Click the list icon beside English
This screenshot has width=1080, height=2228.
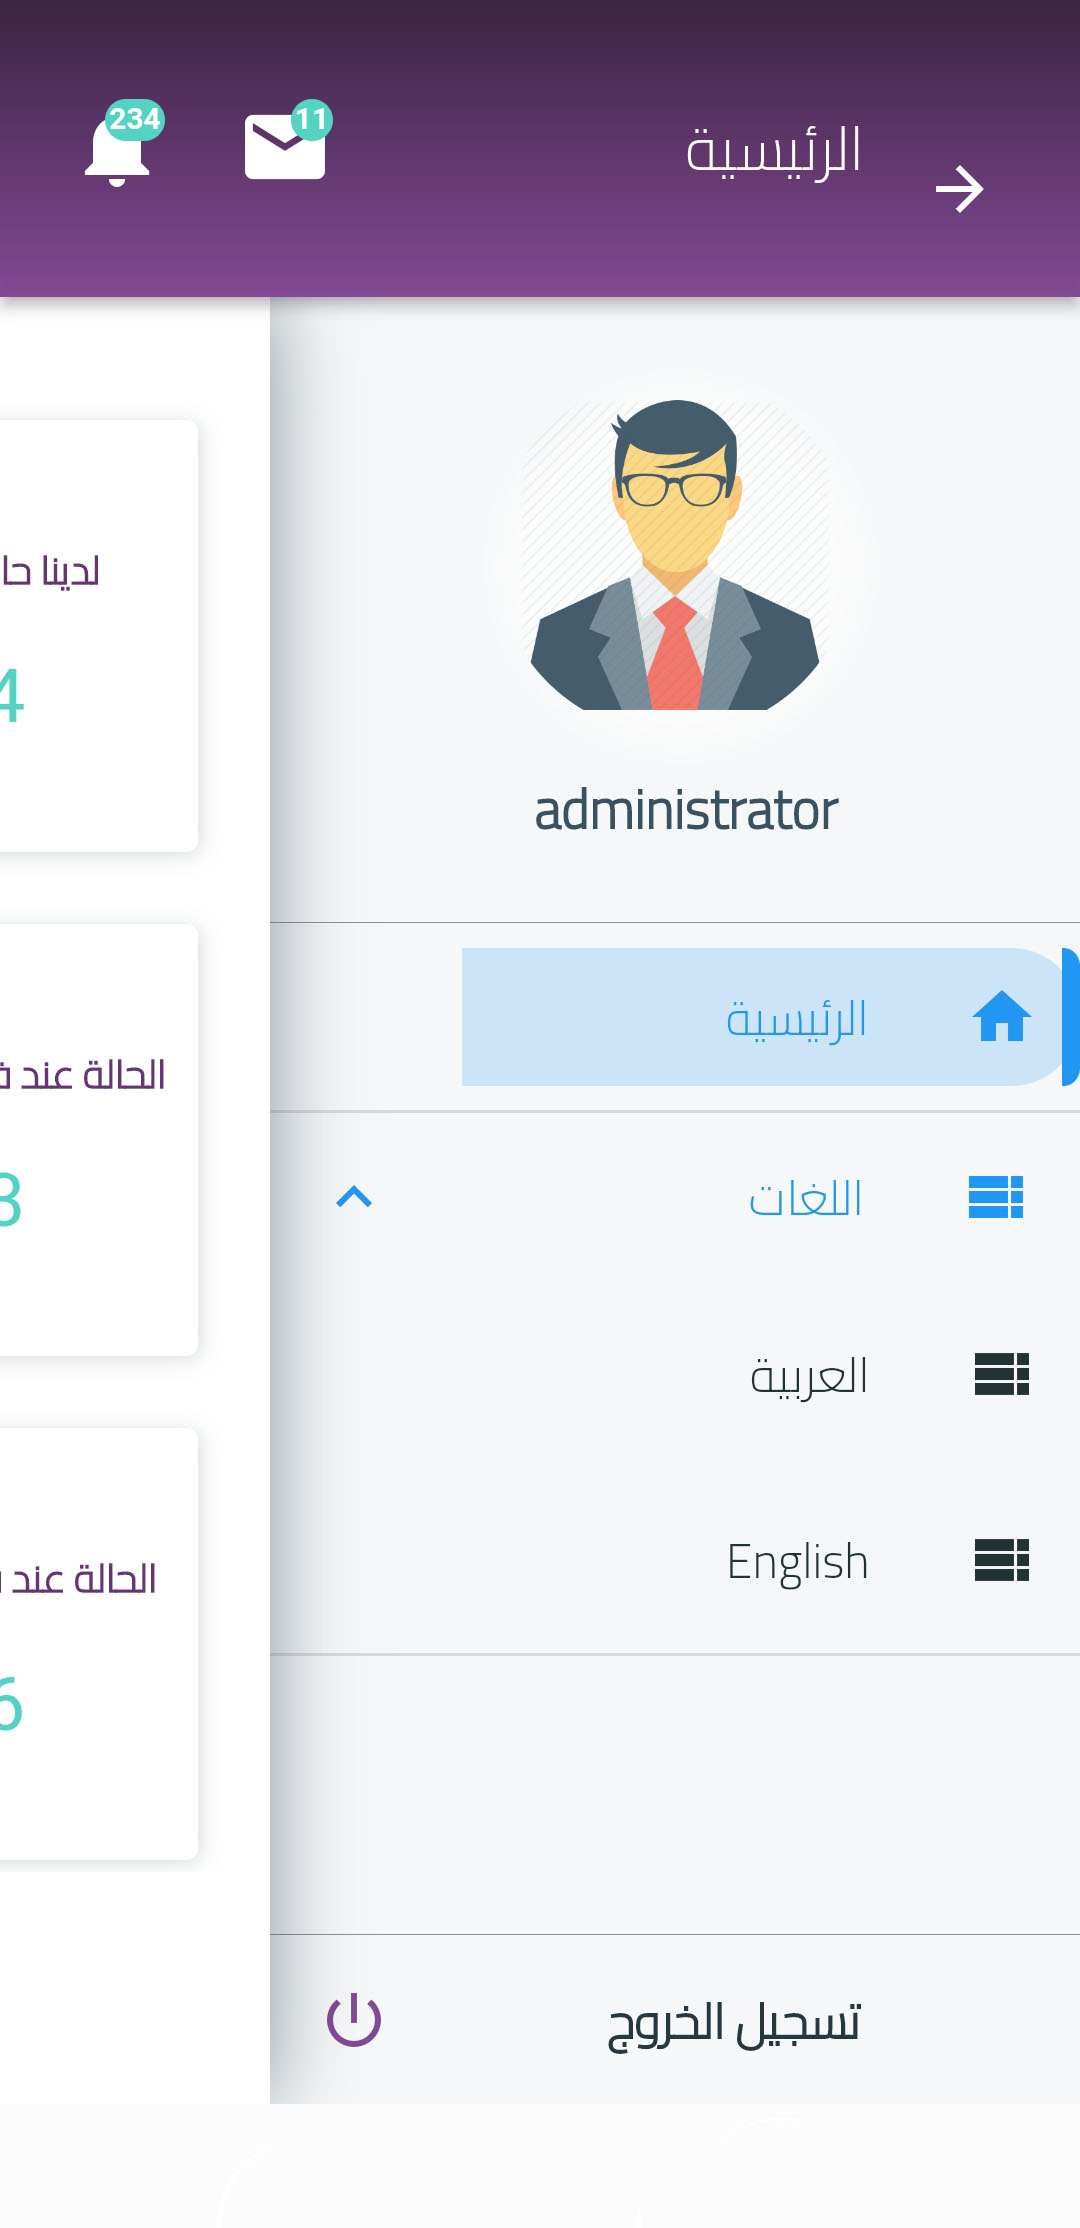tap(1001, 1560)
